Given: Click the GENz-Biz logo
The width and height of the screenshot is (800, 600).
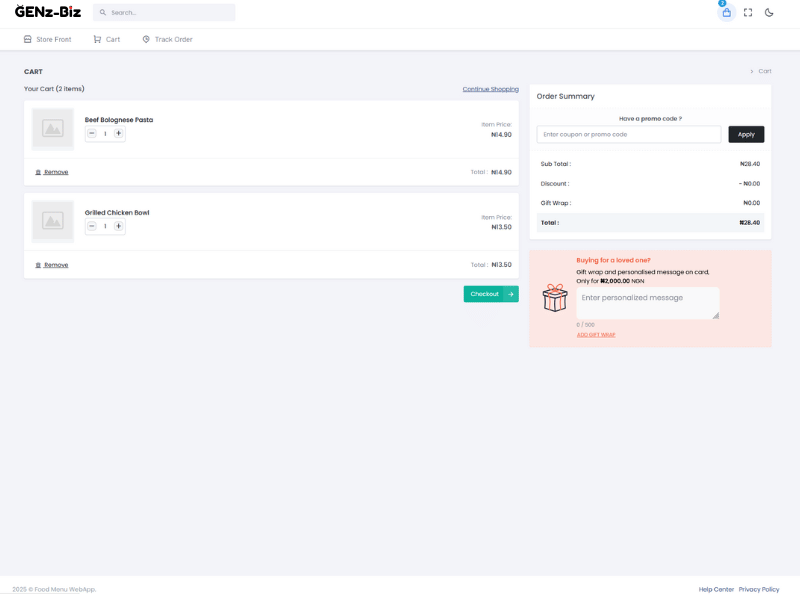Looking at the screenshot, I should point(48,12).
